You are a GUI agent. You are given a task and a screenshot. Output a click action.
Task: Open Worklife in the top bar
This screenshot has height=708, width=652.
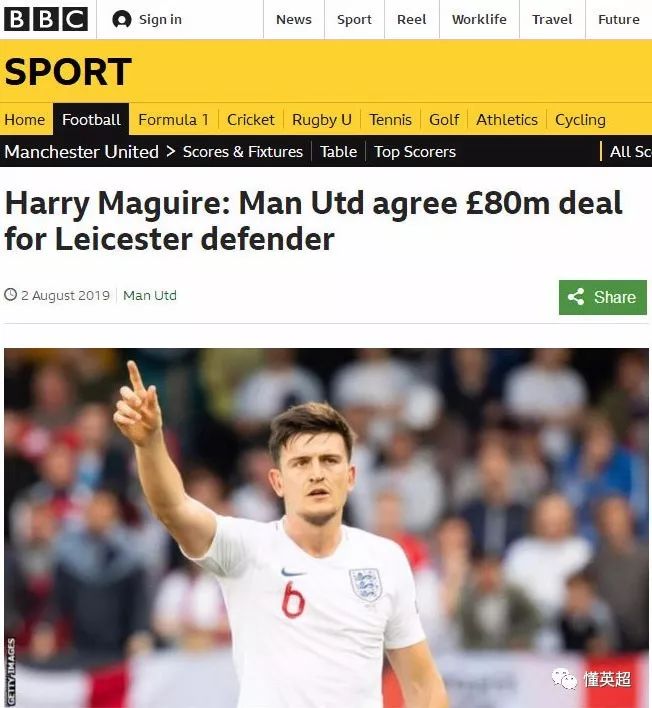[x=480, y=19]
